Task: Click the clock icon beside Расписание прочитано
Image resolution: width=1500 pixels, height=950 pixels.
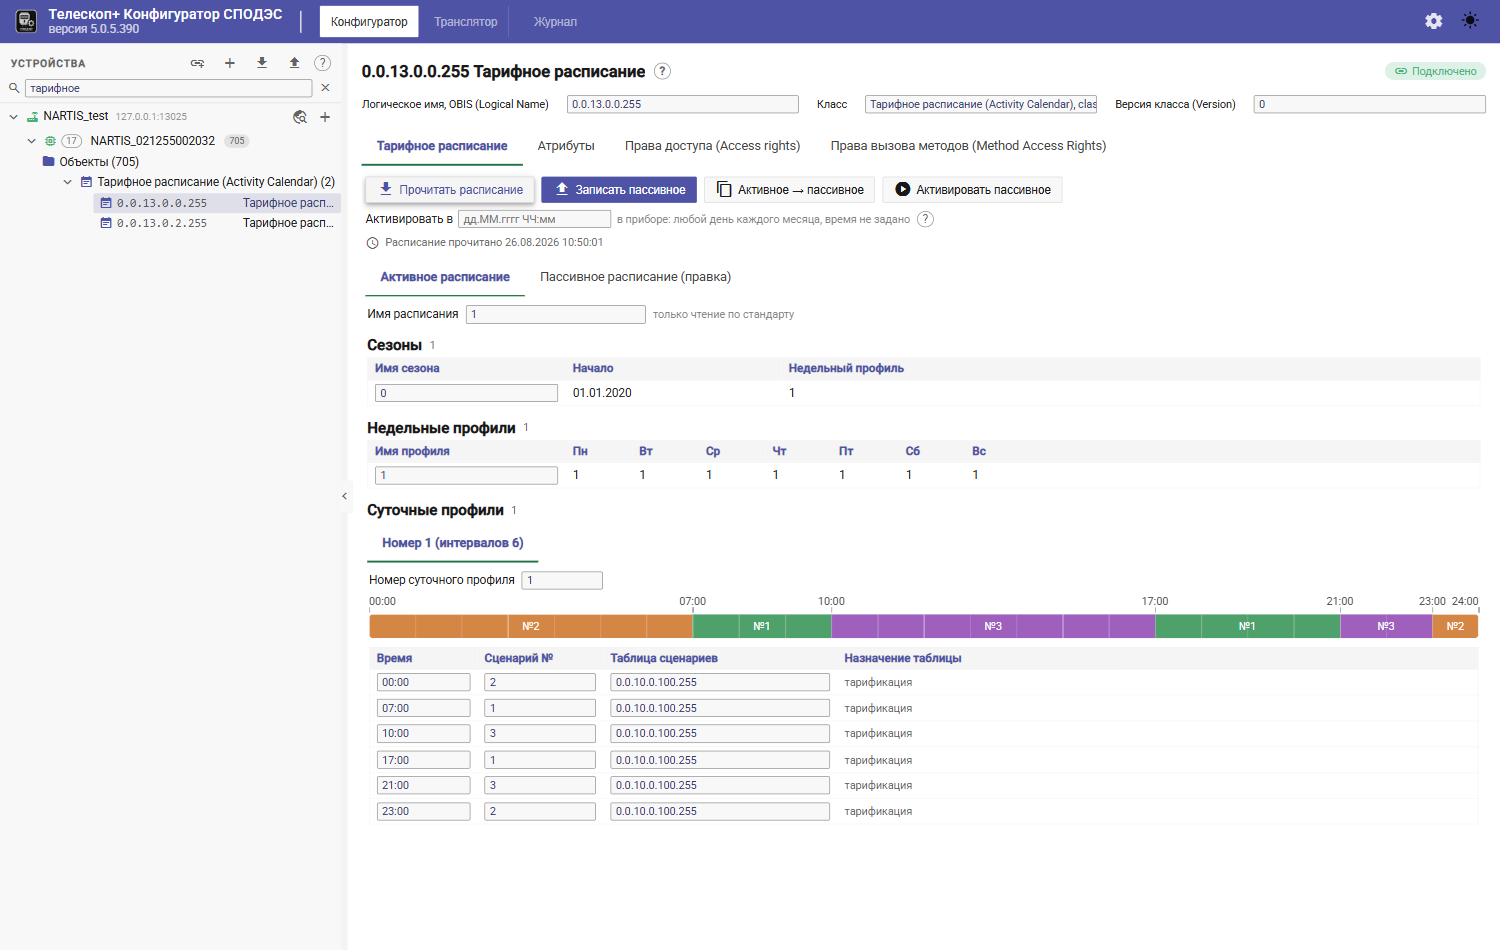Action: (x=373, y=243)
